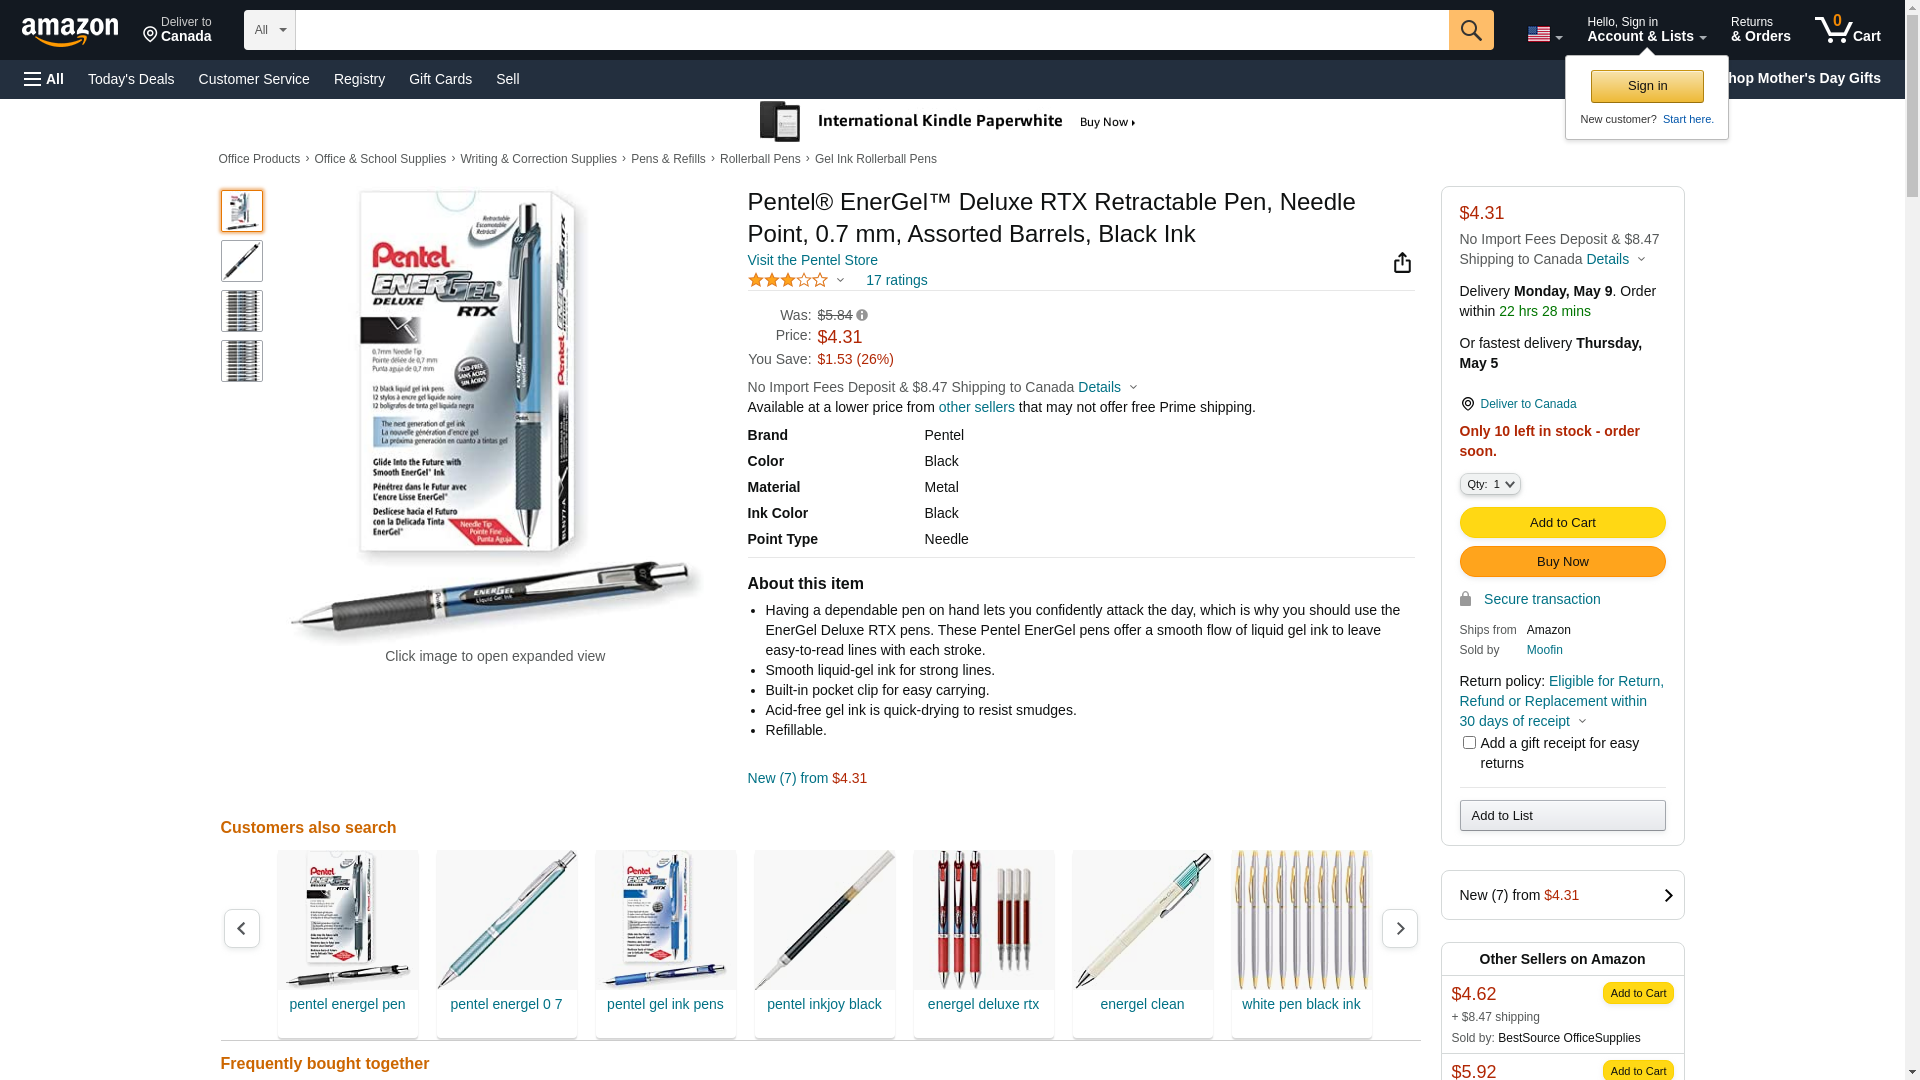Click the magnifying glass search button
This screenshot has width=1920, height=1080.
(1470, 30)
